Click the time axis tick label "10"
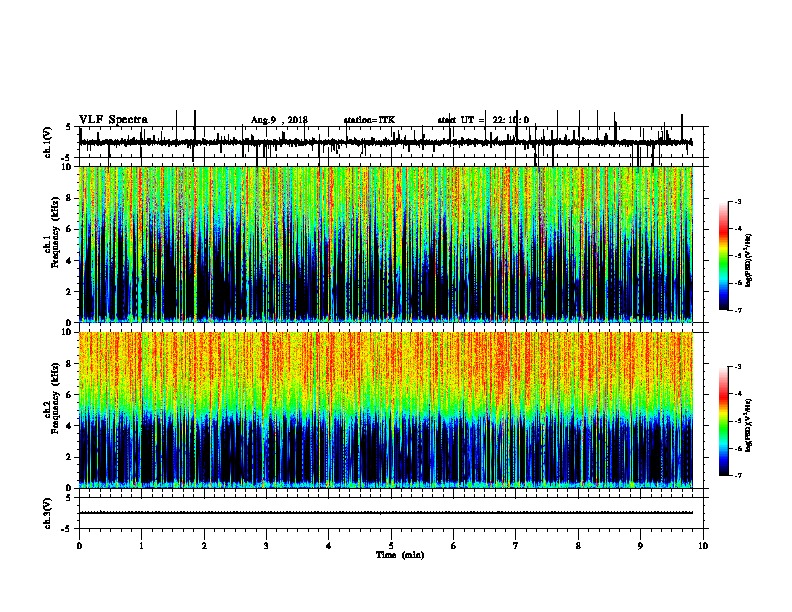 (703, 546)
